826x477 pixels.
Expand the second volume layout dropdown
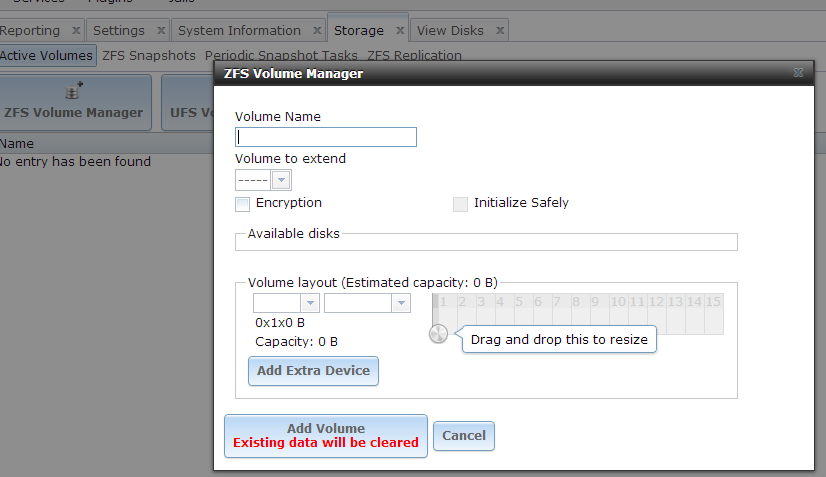pyautogui.click(x=401, y=303)
